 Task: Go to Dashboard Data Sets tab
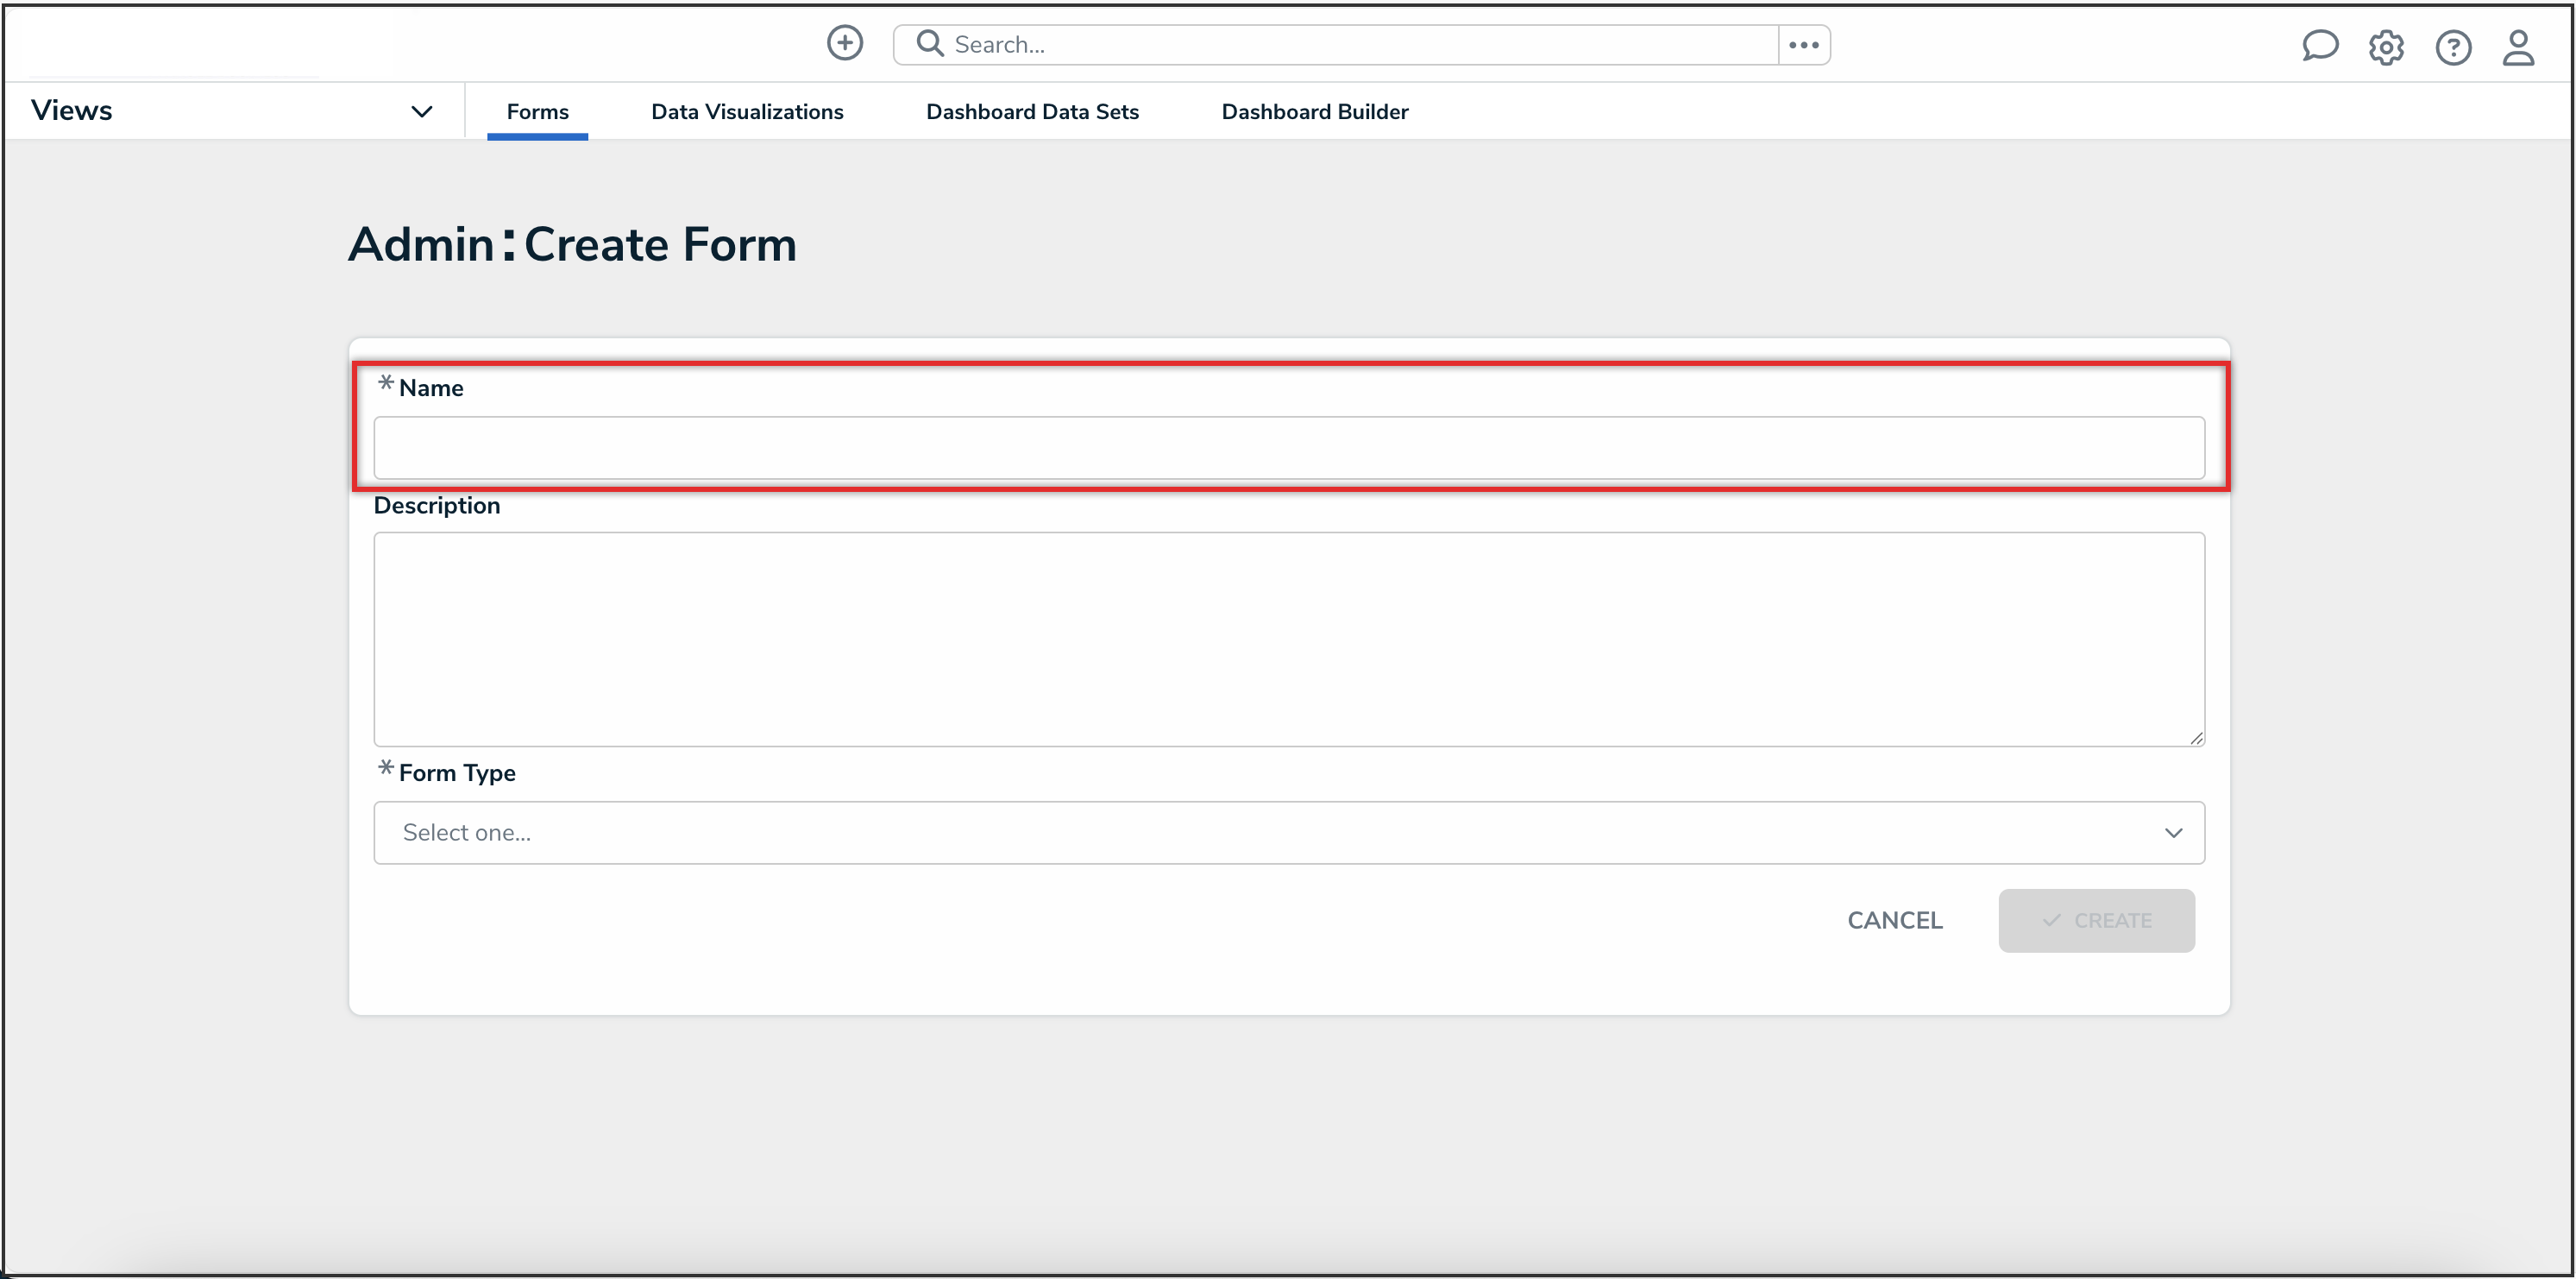click(x=1032, y=111)
